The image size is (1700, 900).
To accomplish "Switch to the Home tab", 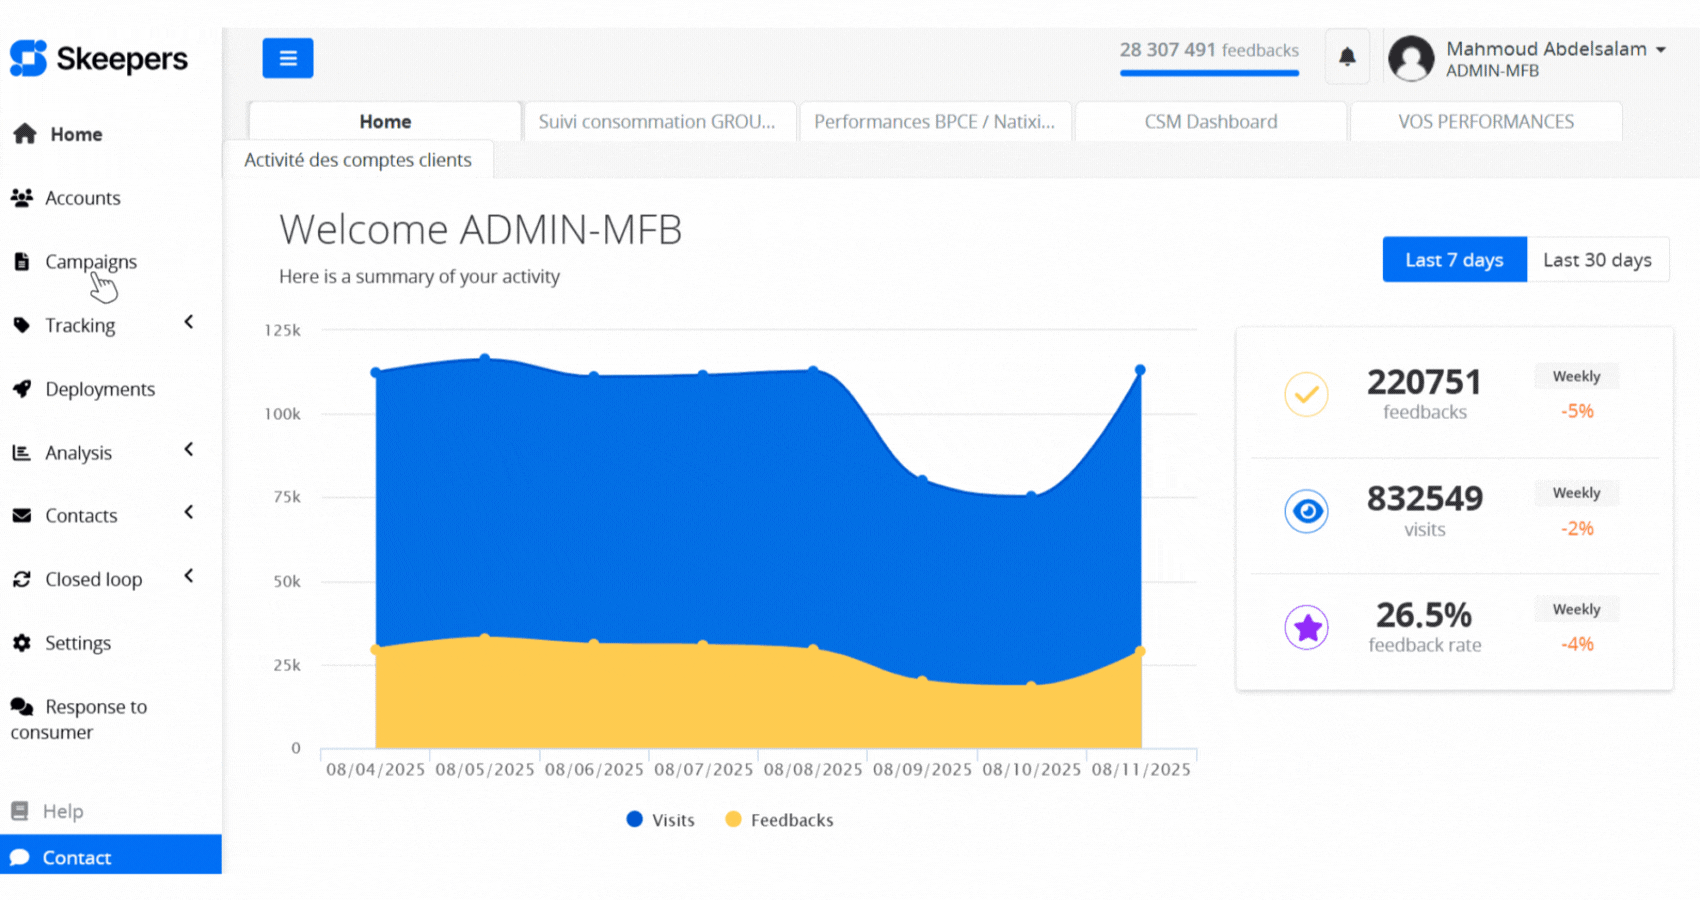I will click(x=385, y=121).
